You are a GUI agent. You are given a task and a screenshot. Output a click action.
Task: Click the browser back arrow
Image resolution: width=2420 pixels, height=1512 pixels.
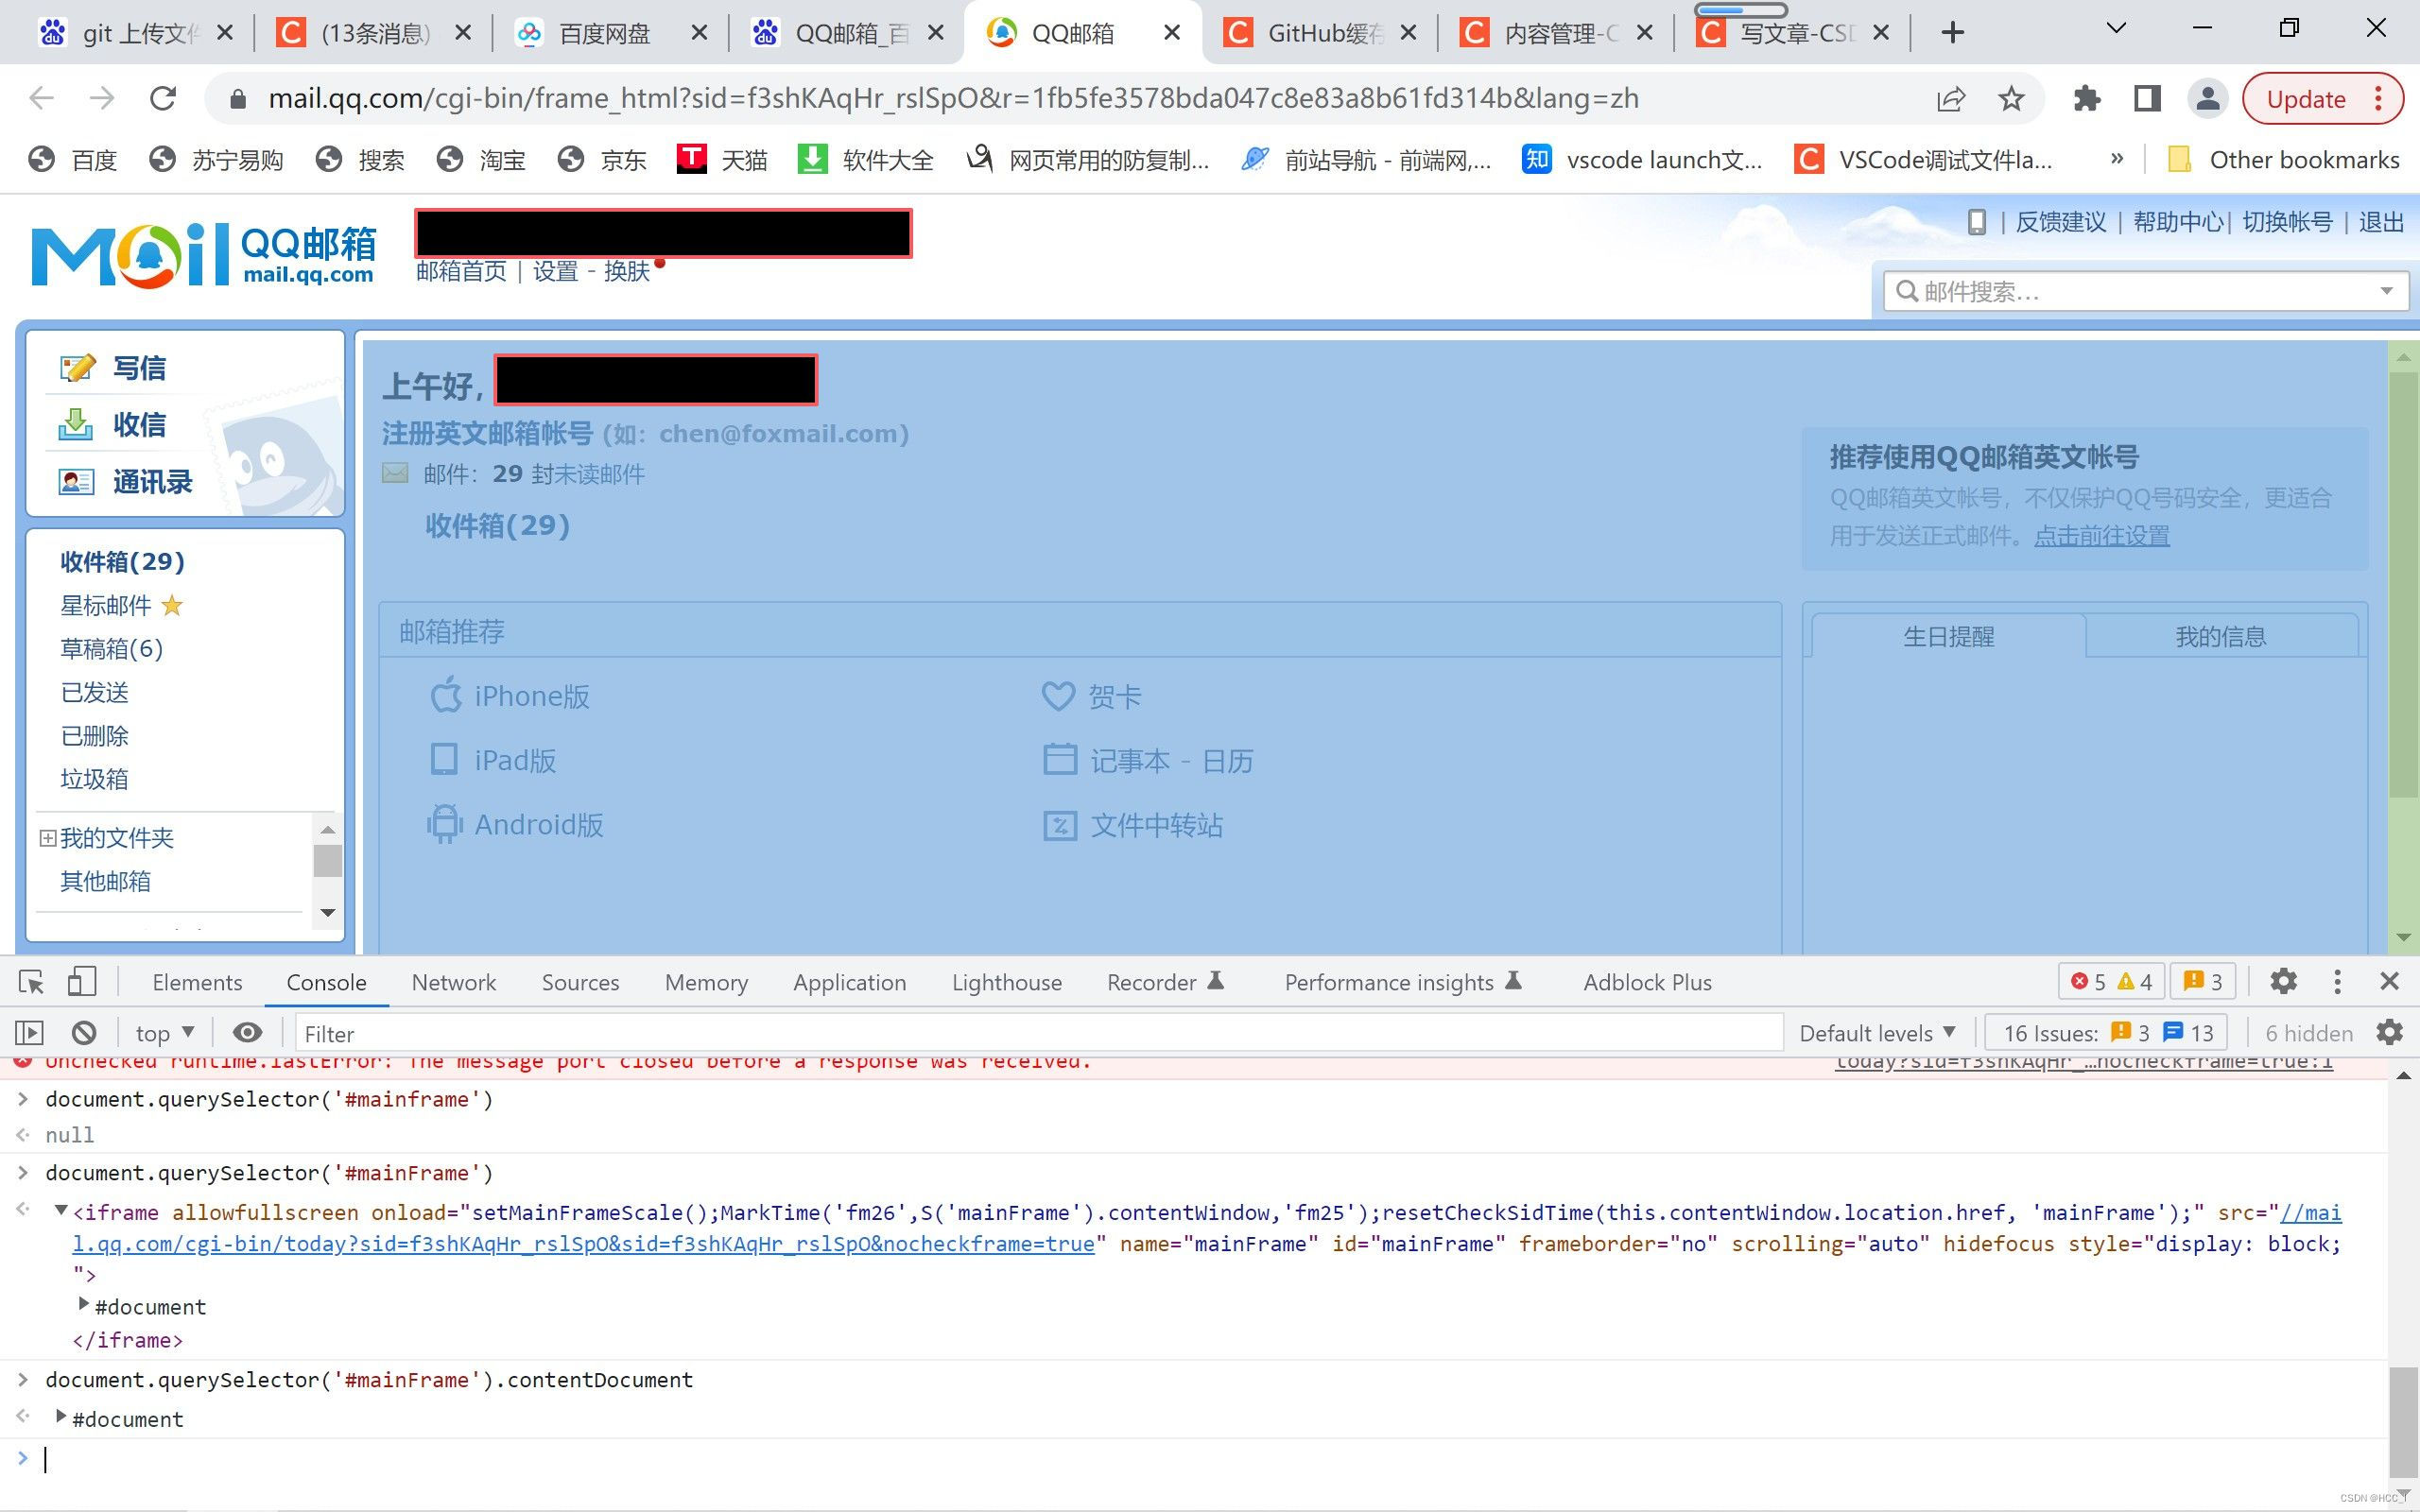coord(41,98)
